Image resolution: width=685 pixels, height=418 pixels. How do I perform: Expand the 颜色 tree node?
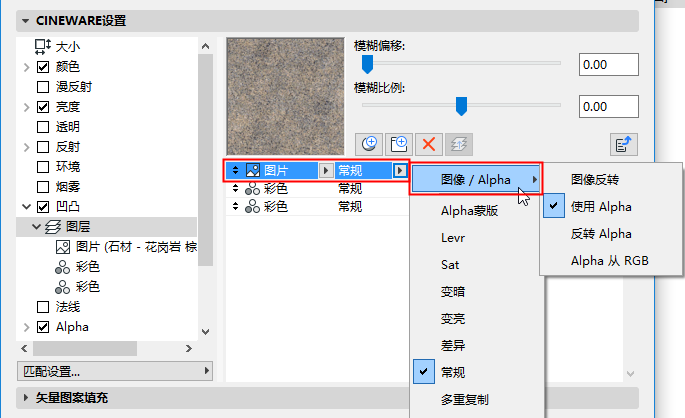click(26, 67)
